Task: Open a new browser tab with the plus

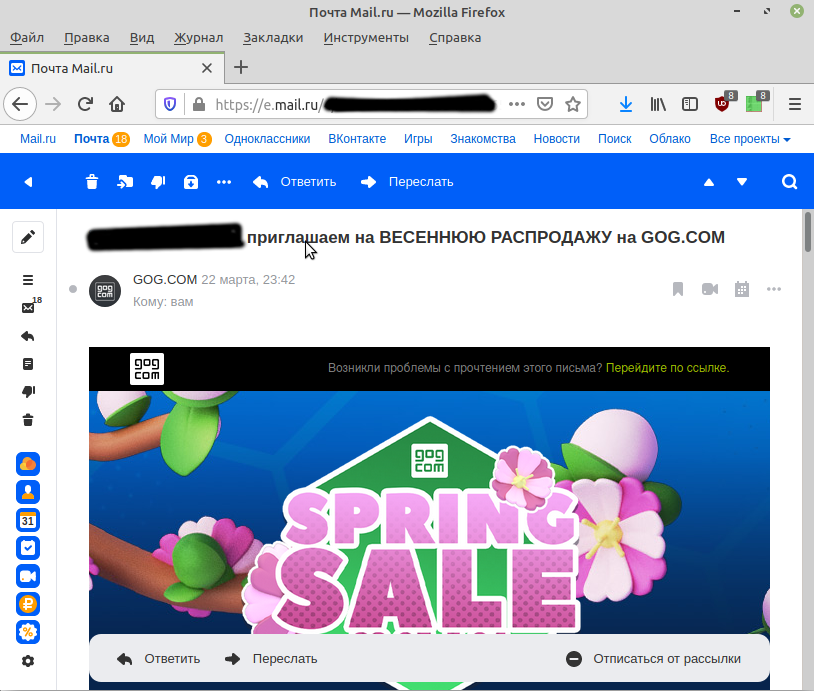Action: [241, 67]
